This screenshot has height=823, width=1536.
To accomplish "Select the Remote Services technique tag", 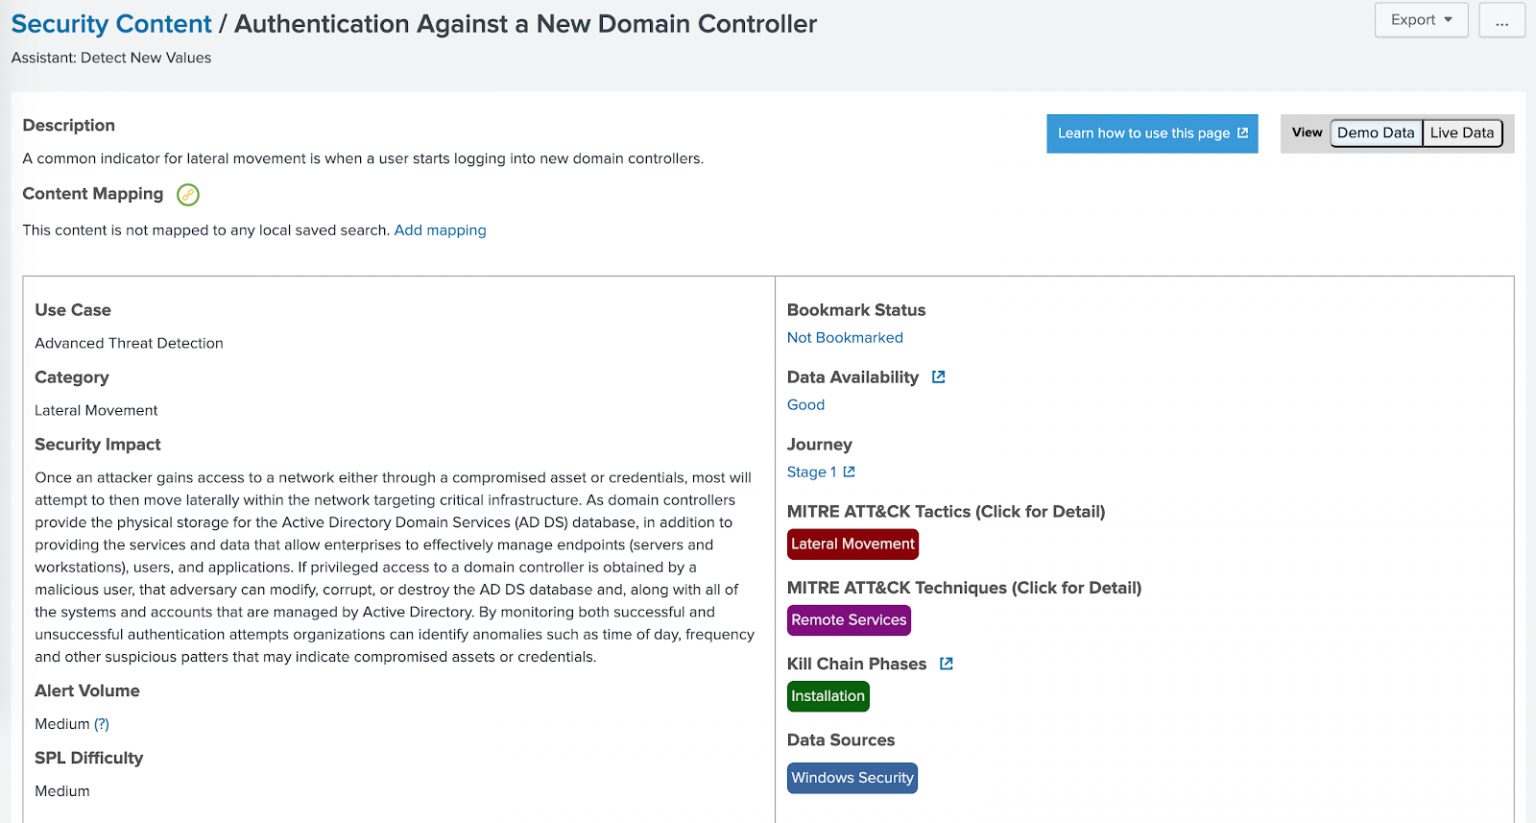I will coord(848,620).
